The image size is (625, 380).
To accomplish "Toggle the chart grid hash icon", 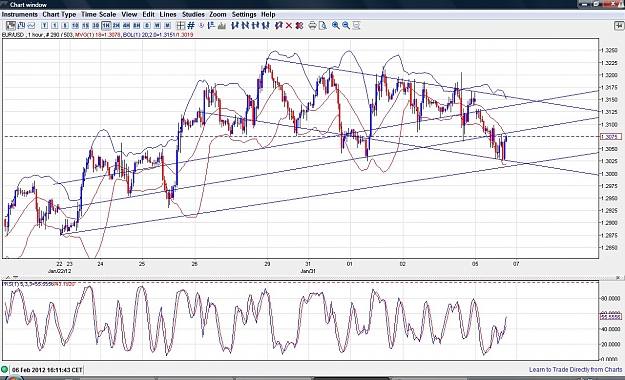I will tap(191, 26).
